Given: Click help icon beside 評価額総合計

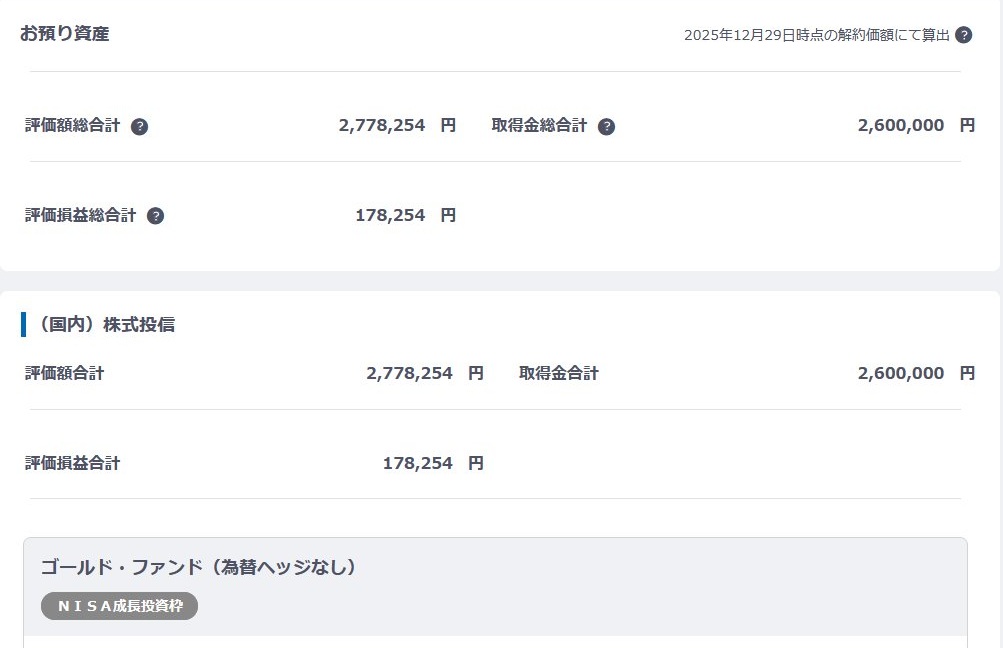Looking at the screenshot, I should point(140,127).
